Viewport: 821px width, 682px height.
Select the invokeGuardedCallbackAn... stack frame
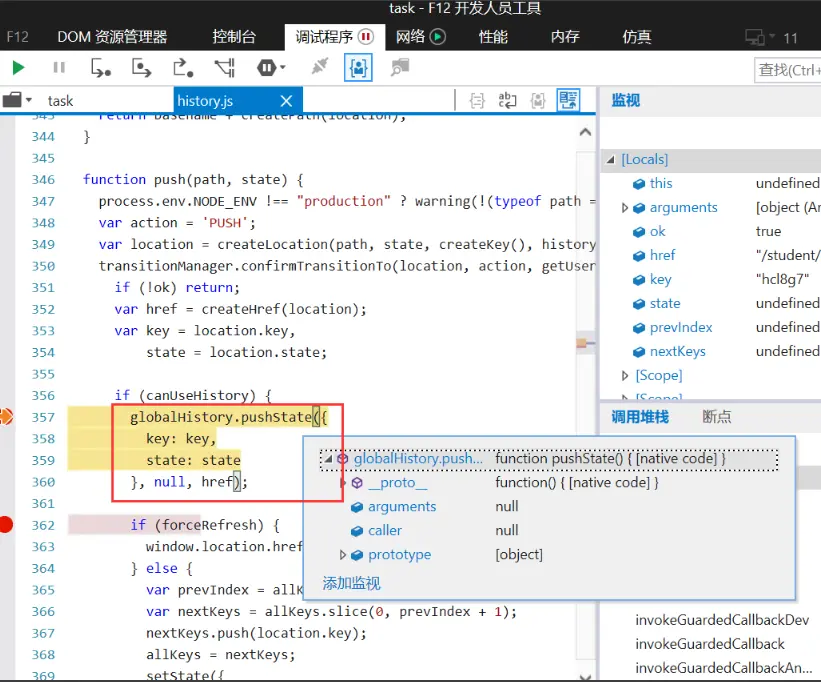724,668
